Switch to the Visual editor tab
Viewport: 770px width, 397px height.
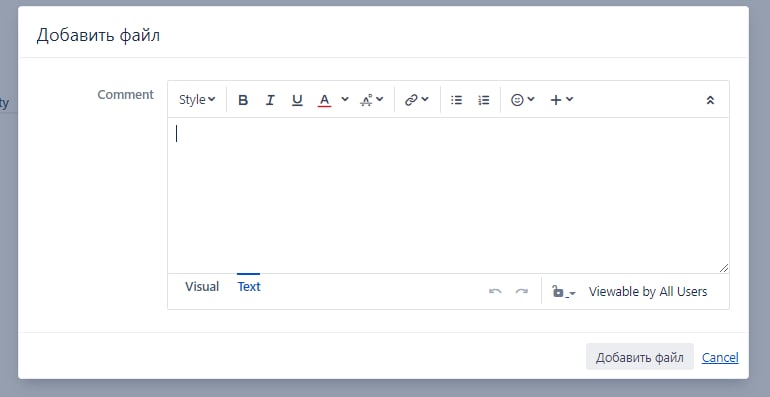tap(202, 286)
